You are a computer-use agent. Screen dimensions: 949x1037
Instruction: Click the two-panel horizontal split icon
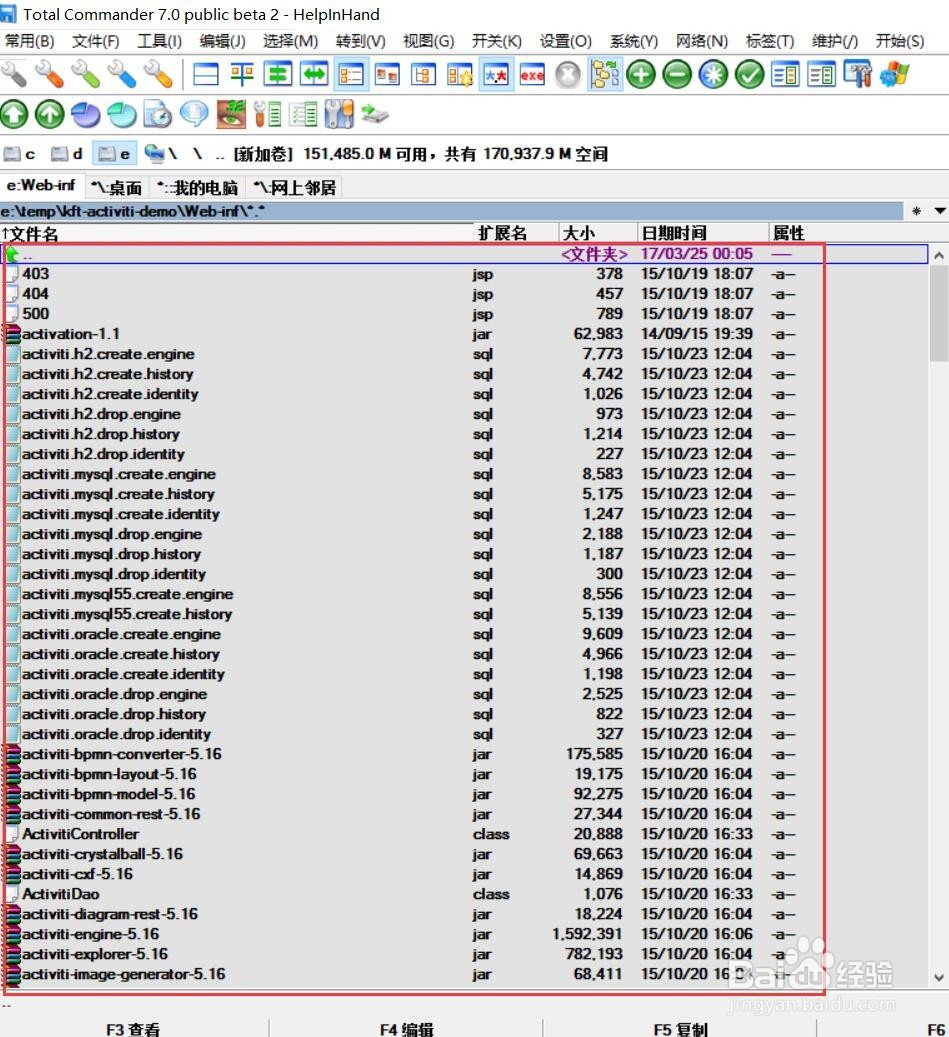[206, 74]
